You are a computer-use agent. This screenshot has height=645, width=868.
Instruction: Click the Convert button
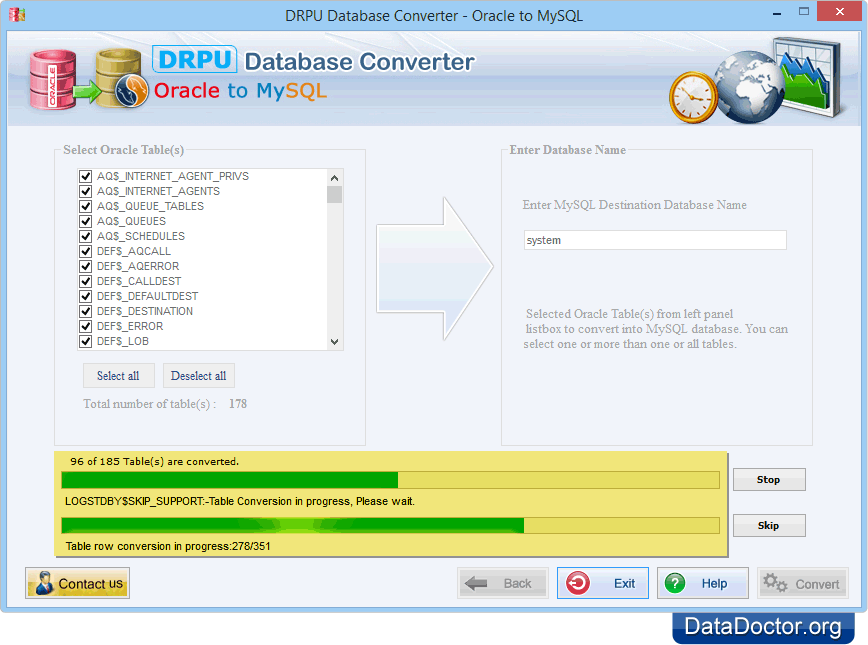(803, 583)
